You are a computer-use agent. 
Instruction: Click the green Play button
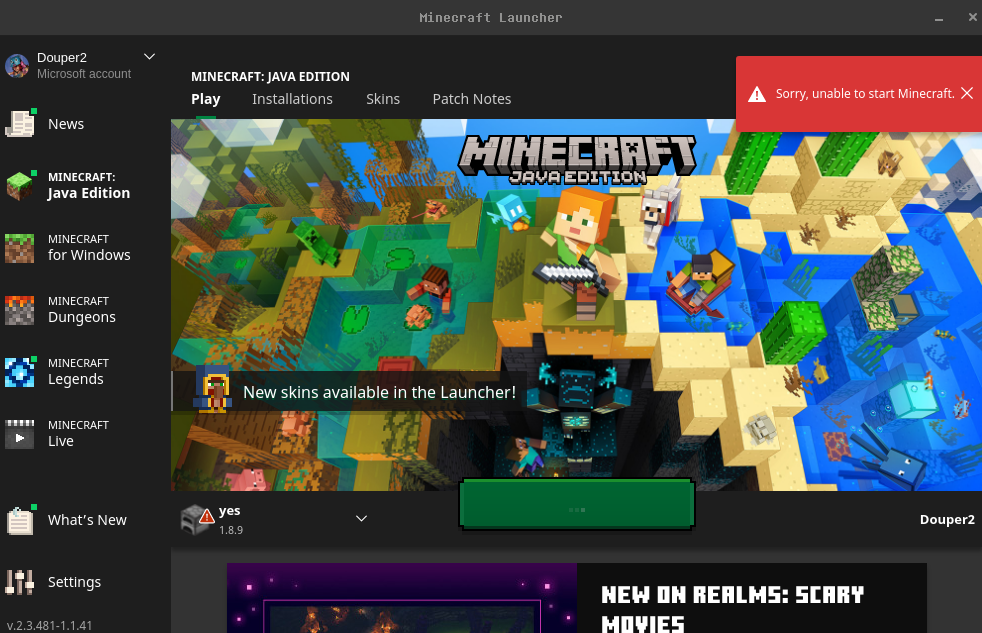[x=577, y=505]
